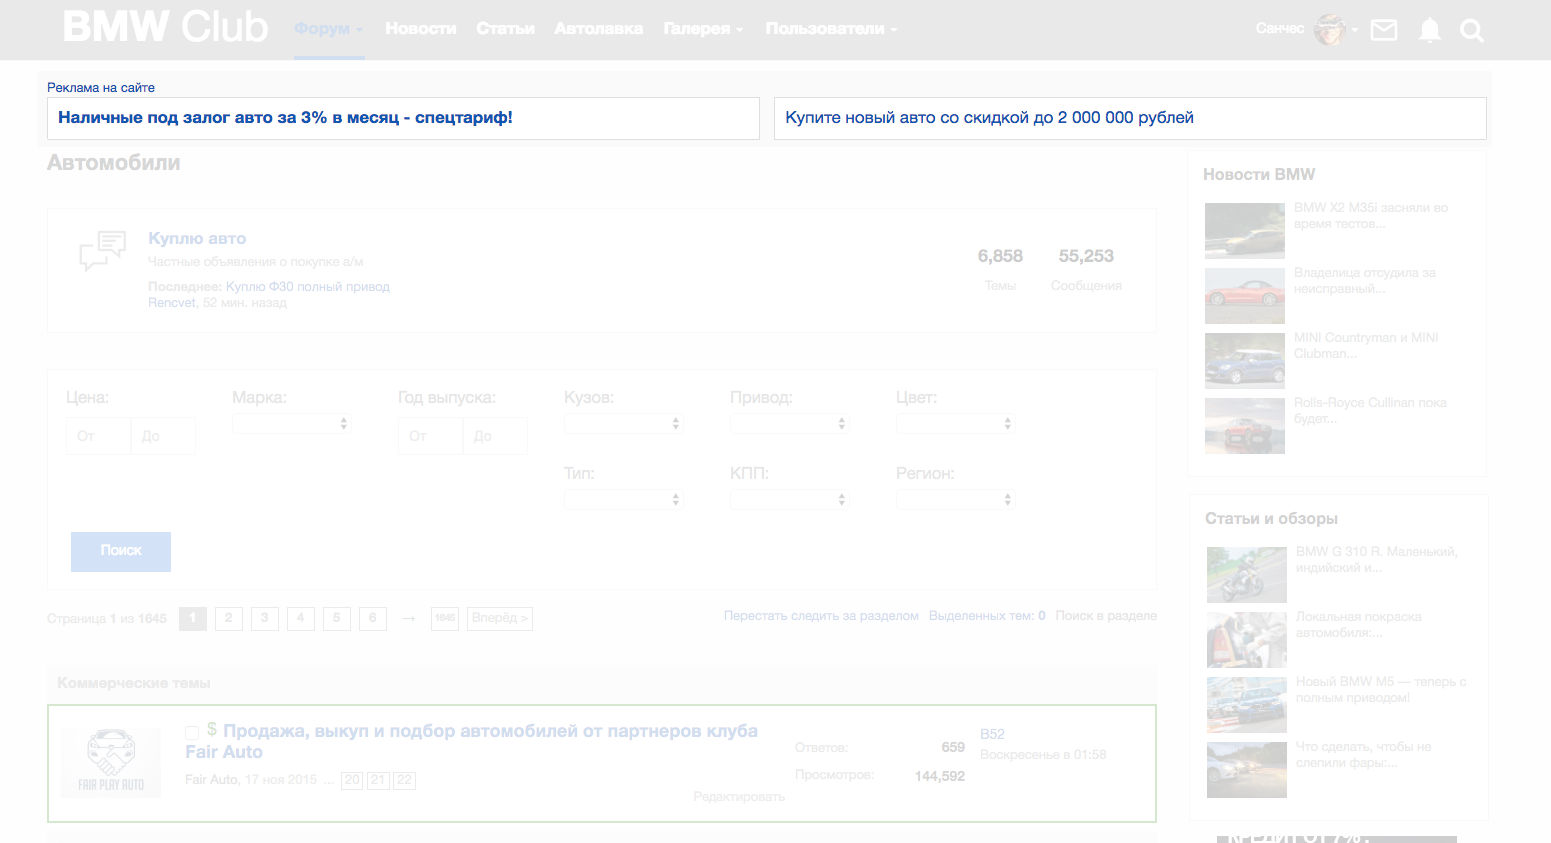Open Локальная покраска article thumbnail
Image resolution: width=1551 pixels, height=843 pixels.
tap(1247, 640)
